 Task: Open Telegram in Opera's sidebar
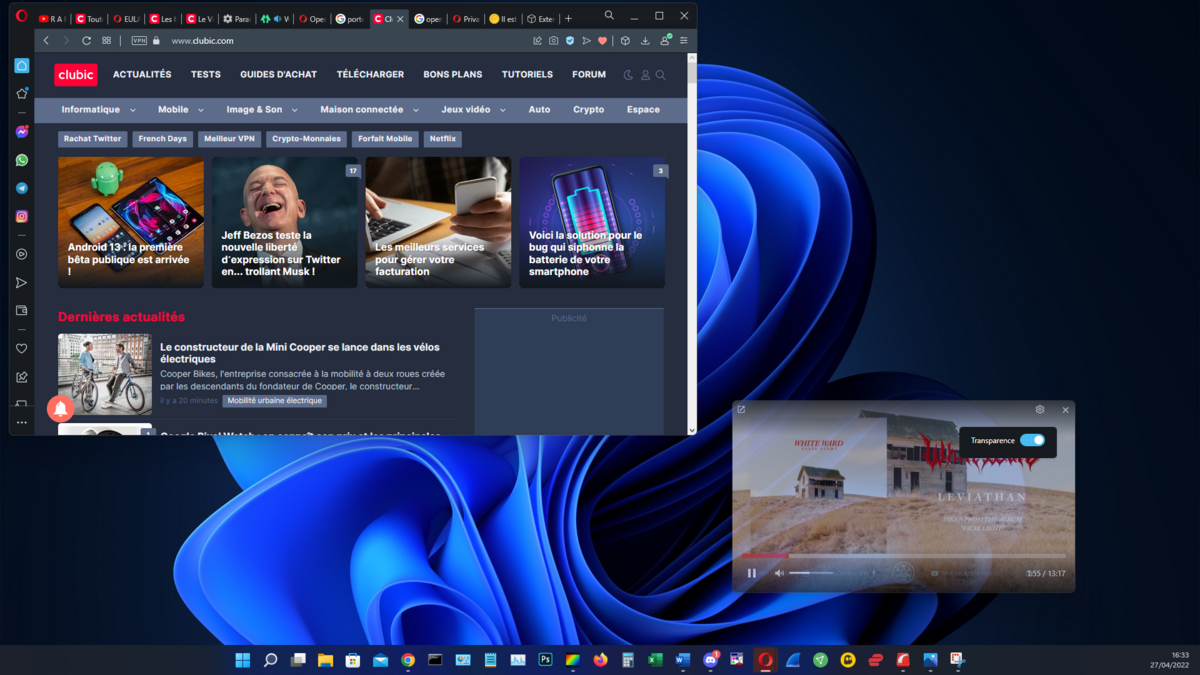[22, 188]
